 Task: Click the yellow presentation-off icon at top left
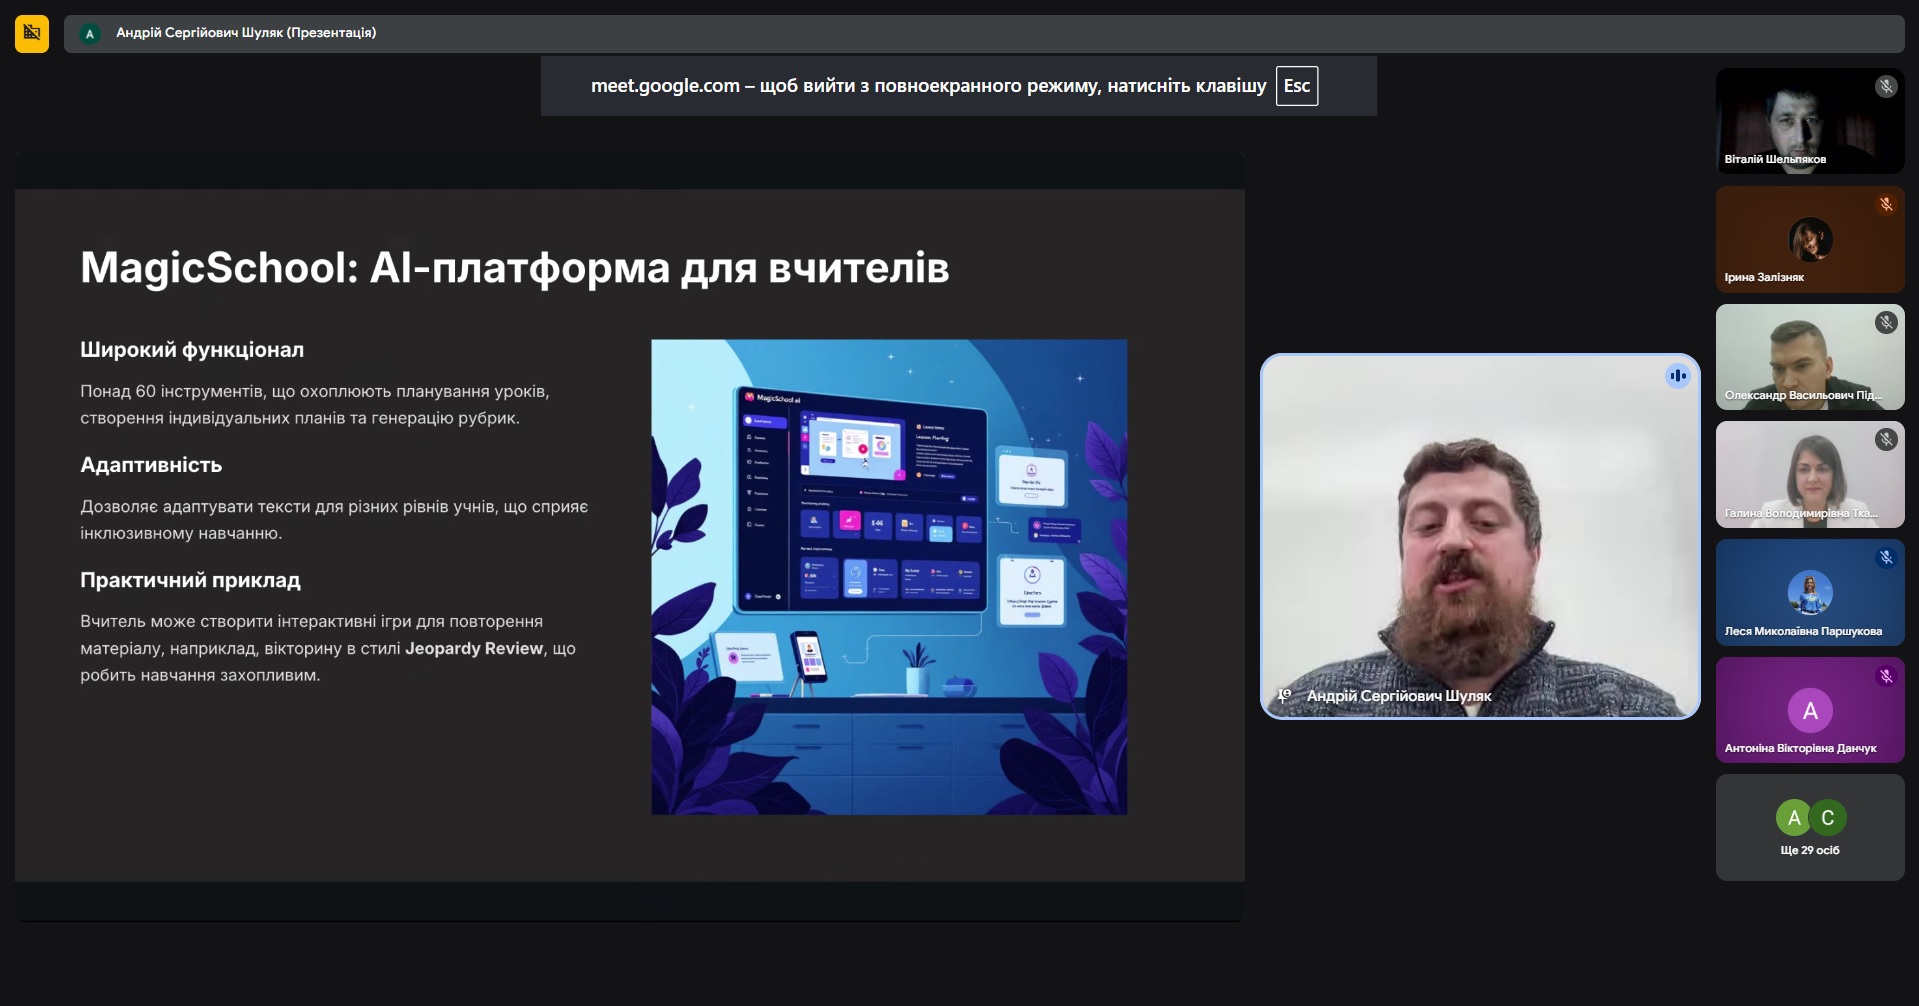point(32,34)
